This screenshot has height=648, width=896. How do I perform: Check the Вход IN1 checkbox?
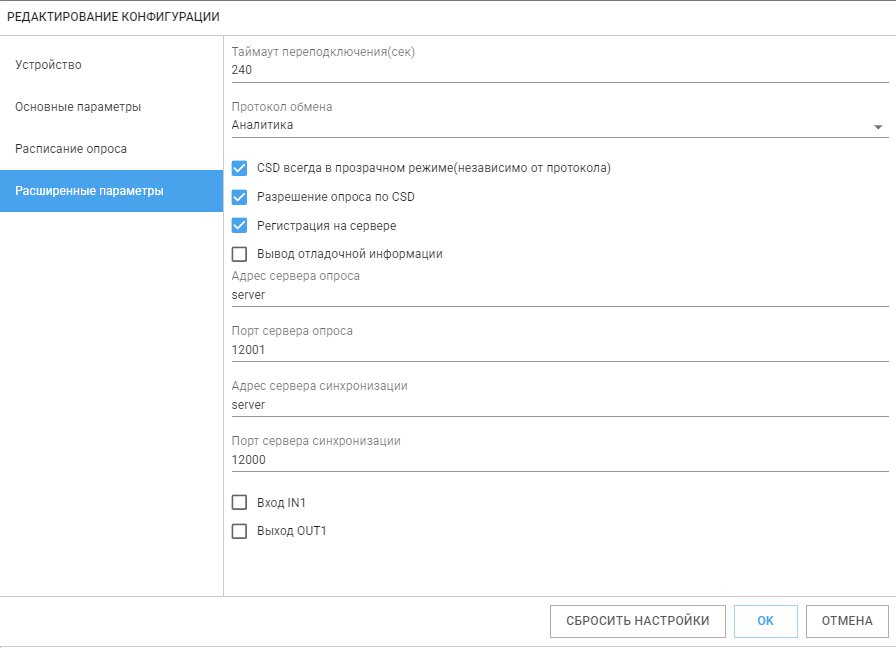click(239, 502)
